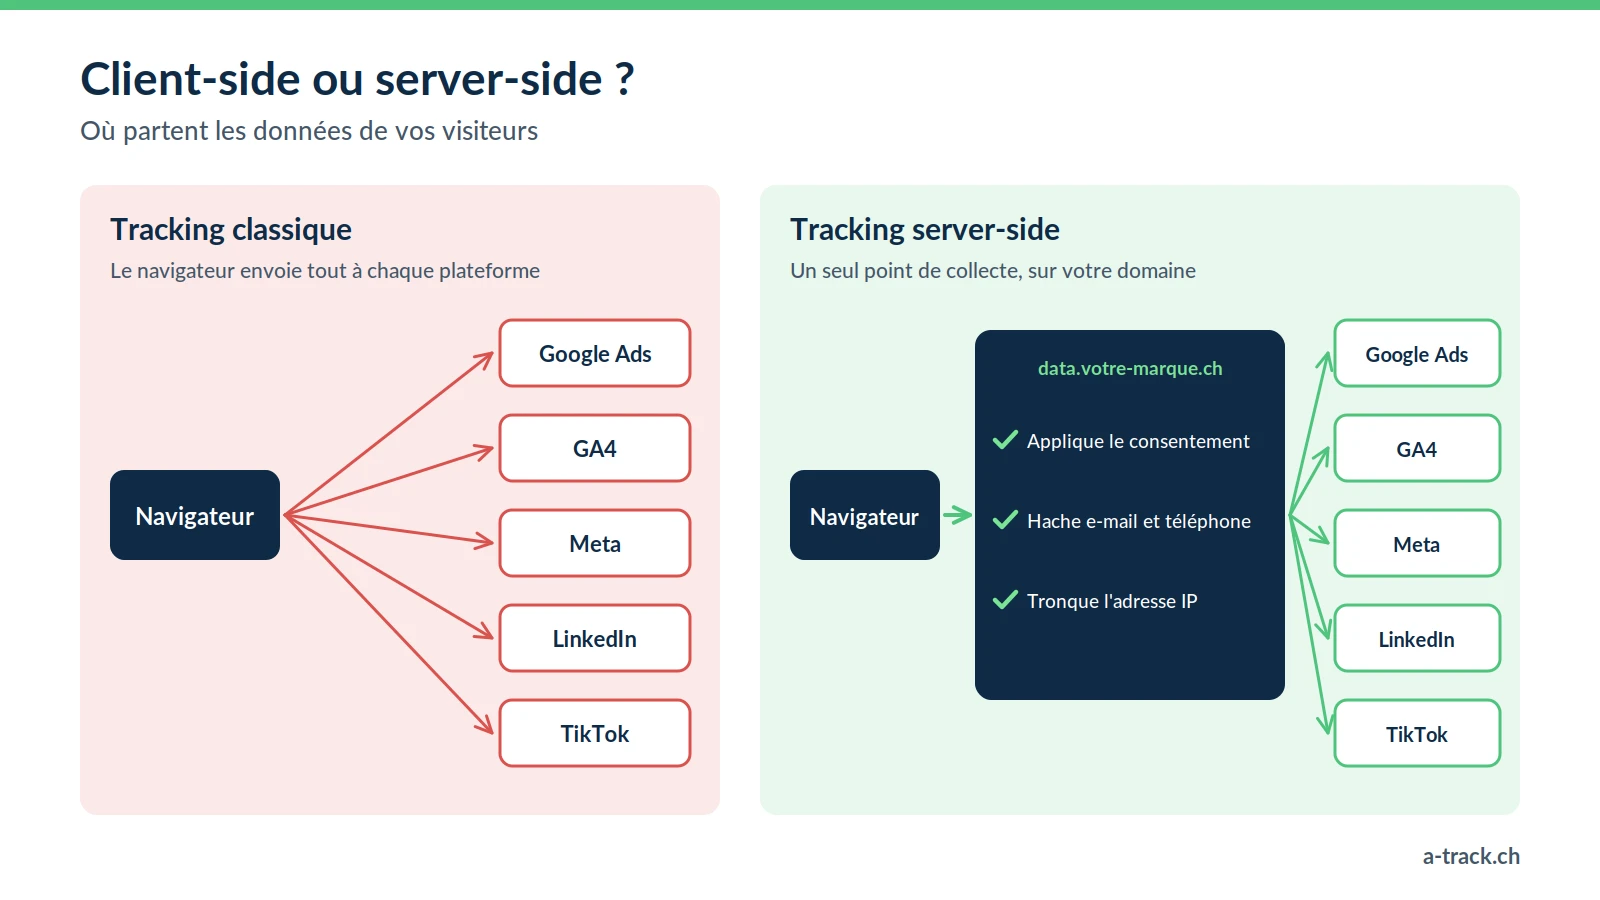Click the GA4 box under Tracking classique

click(595, 448)
